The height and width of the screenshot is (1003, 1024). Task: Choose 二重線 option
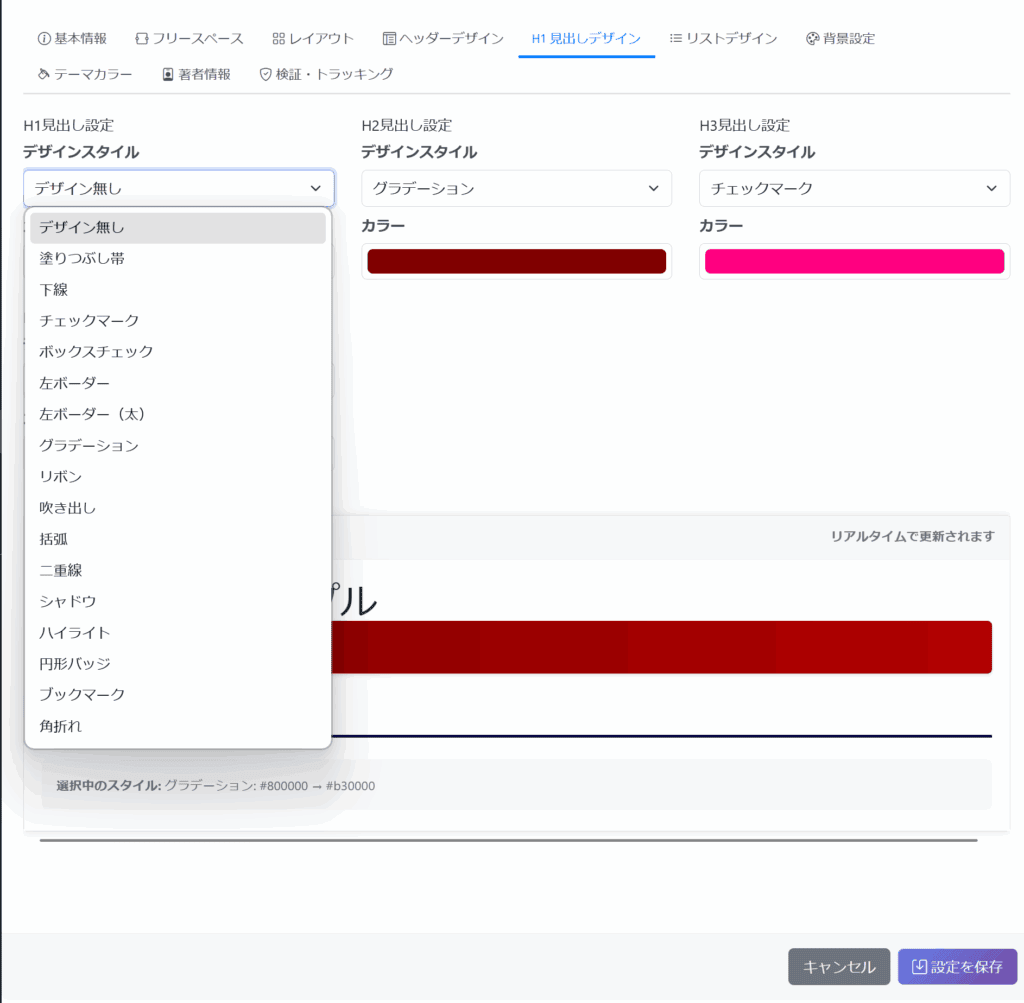(178, 570)
